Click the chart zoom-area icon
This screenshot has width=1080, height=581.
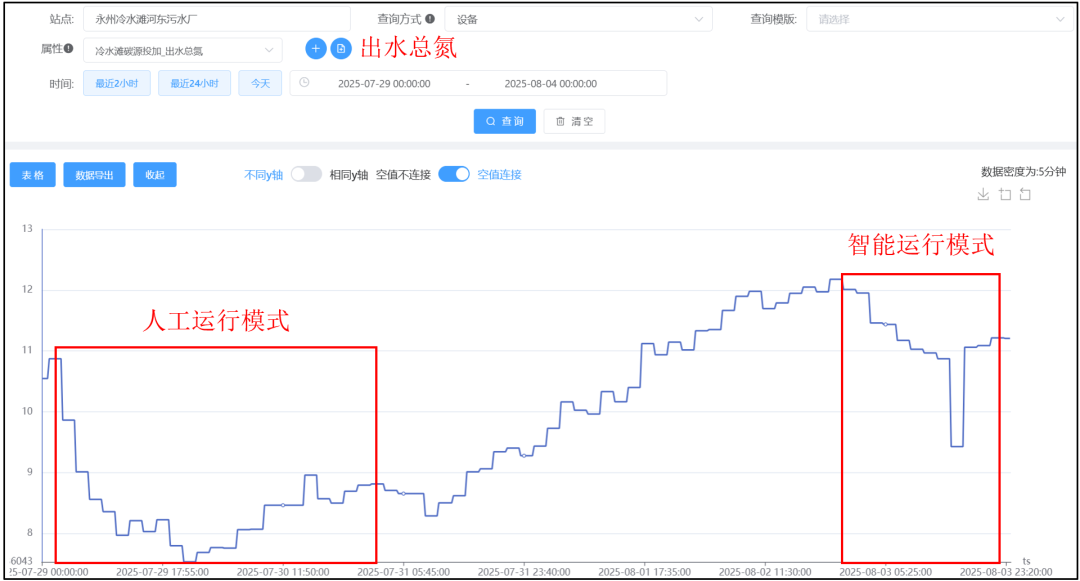tap(1005, 194)
